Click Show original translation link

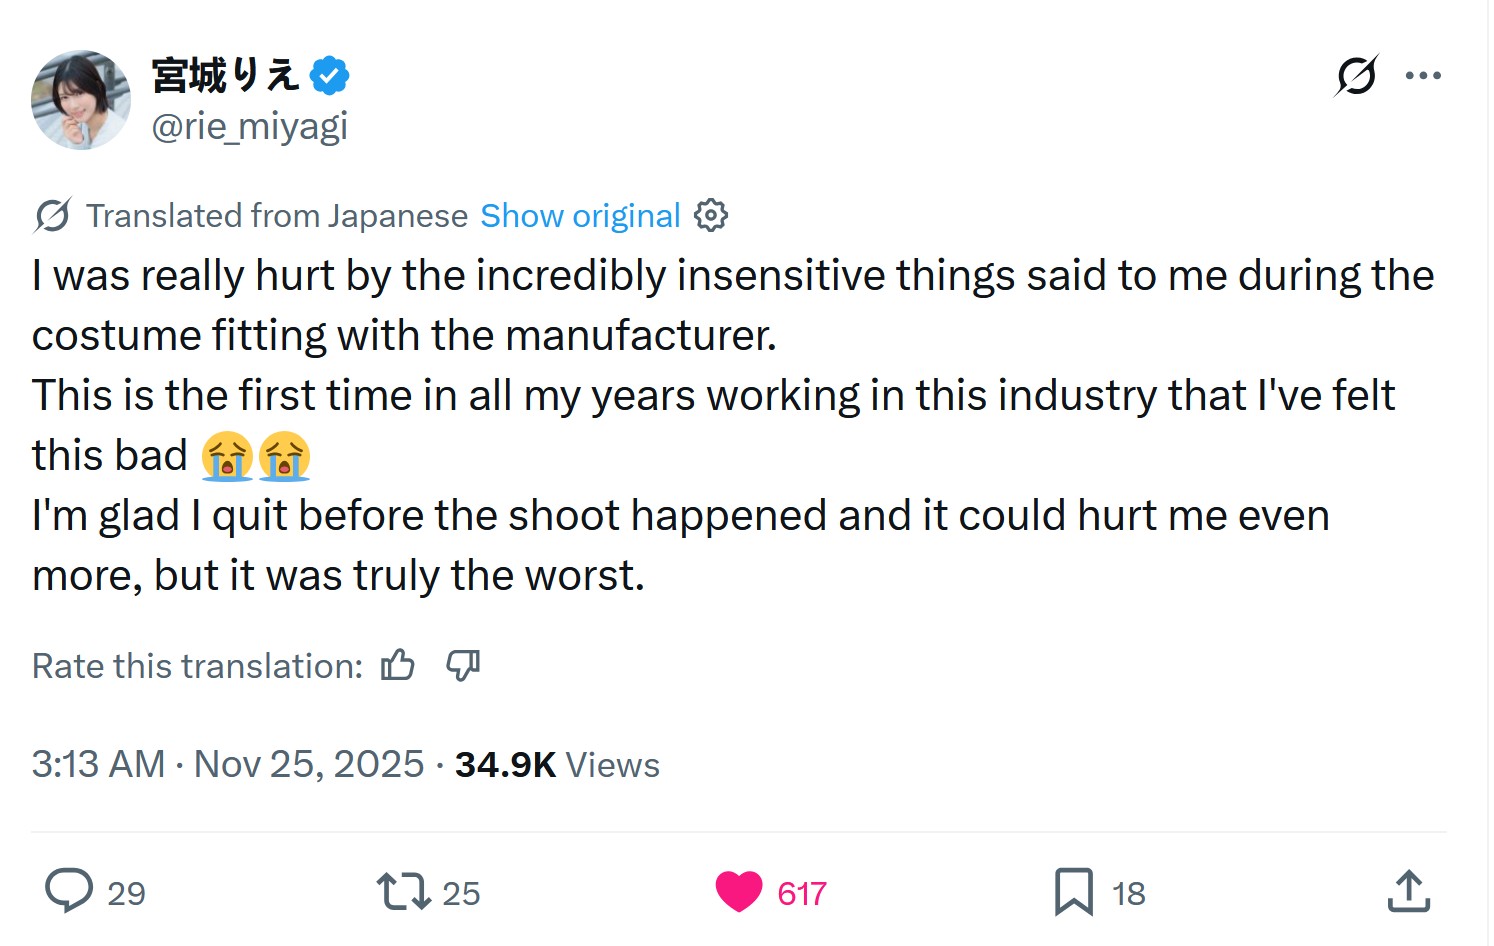[x=580, y=216]
